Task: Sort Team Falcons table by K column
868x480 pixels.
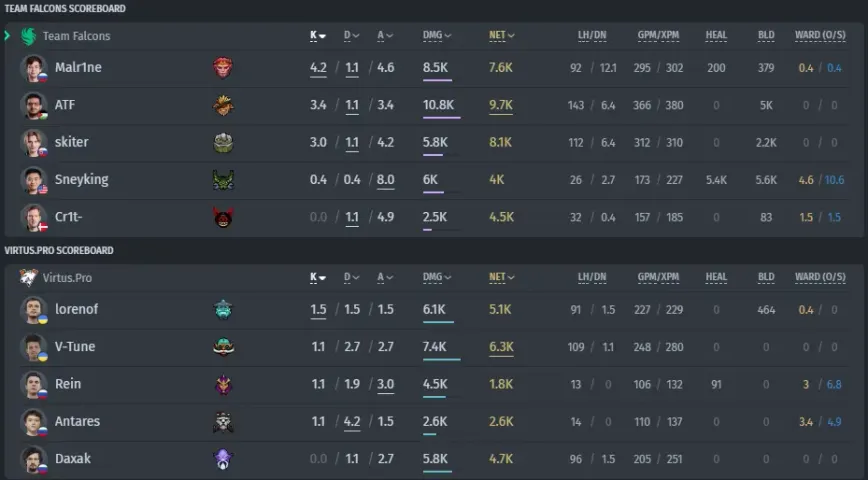Action: tap(318, 35)
